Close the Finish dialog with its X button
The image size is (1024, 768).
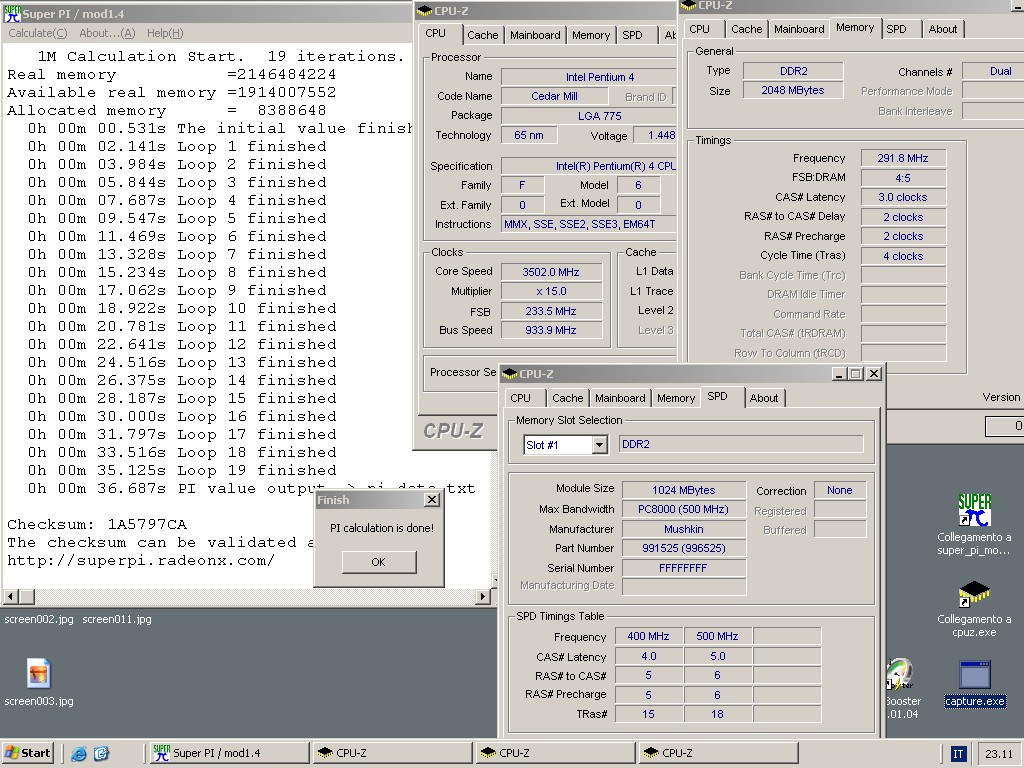click(432, 500)
